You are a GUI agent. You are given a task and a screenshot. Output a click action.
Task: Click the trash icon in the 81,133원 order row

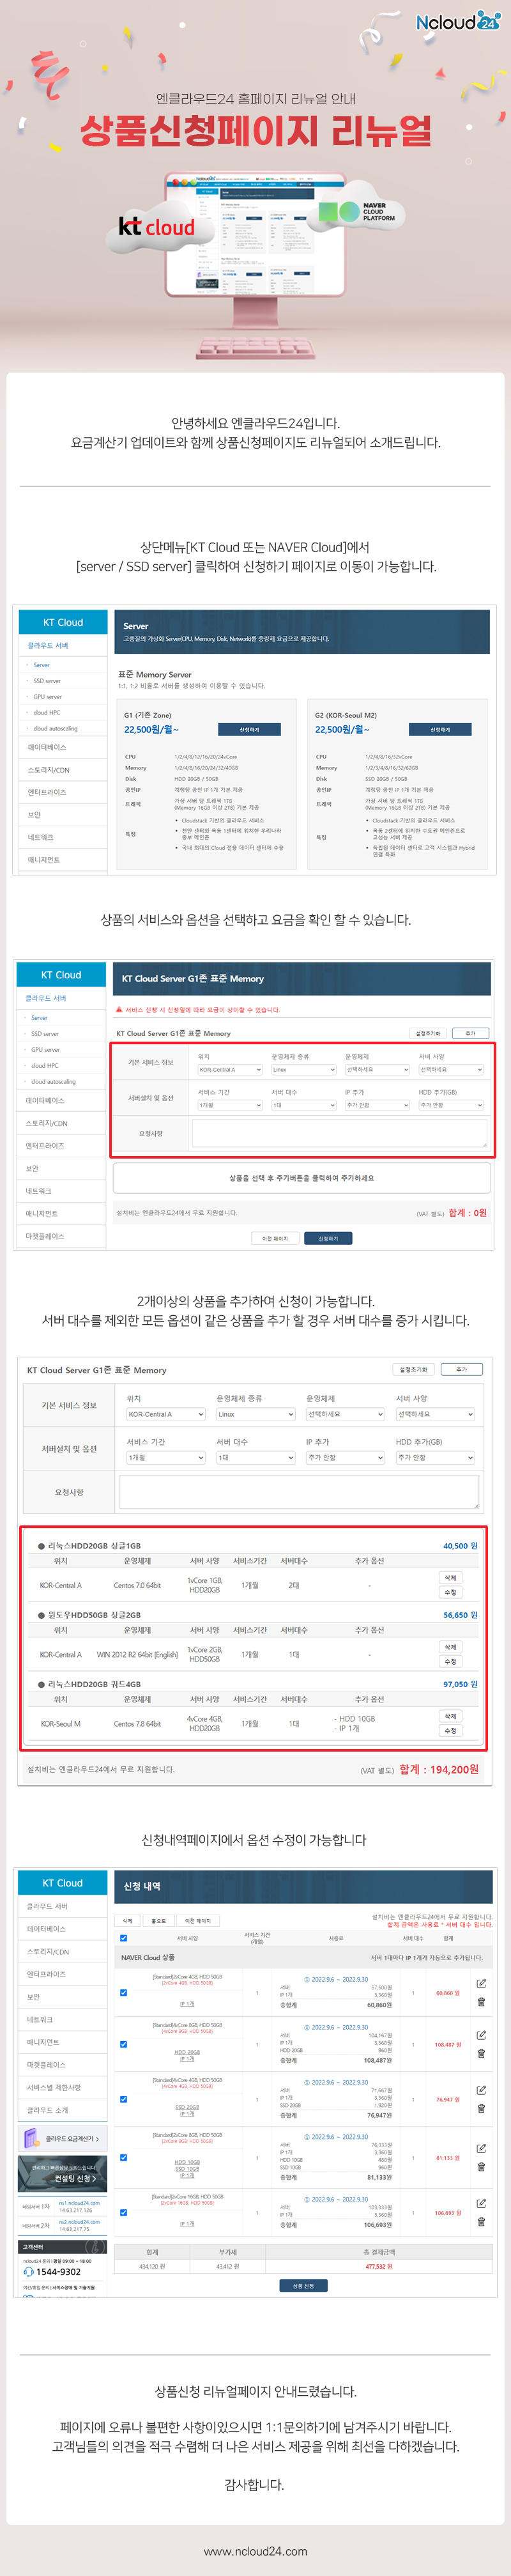[x=481, y=2167]
